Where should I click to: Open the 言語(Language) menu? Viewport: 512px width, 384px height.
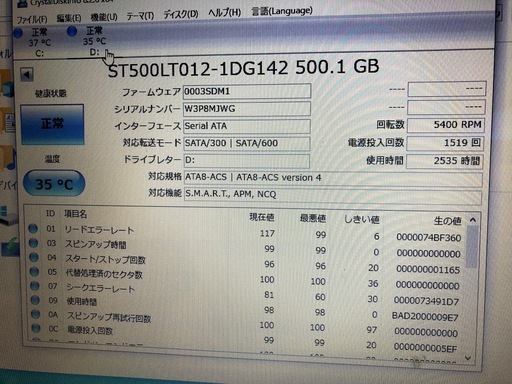pos(282,11)
